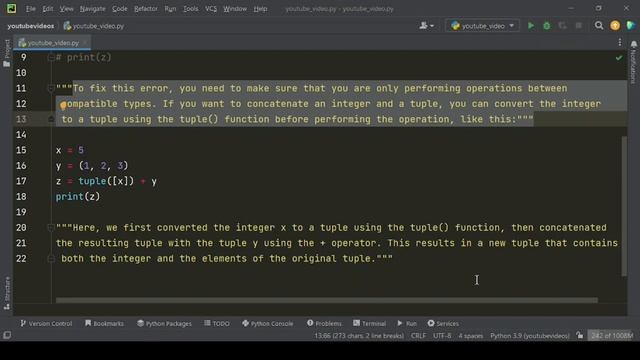Collapse docstring fold marker on line 11
Image resolution: width=640 pixels, height=360 pixels.
click(x=51, y=88)
